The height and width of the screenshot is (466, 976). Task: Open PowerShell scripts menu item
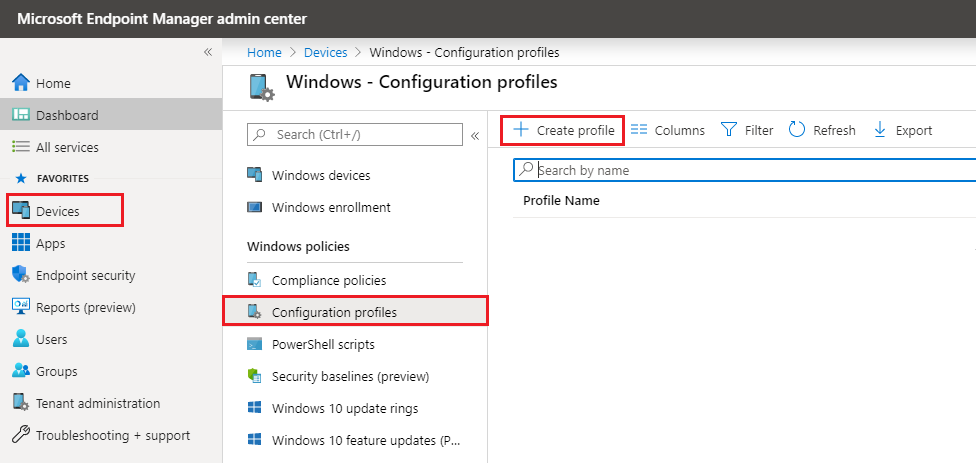(323, 345)
